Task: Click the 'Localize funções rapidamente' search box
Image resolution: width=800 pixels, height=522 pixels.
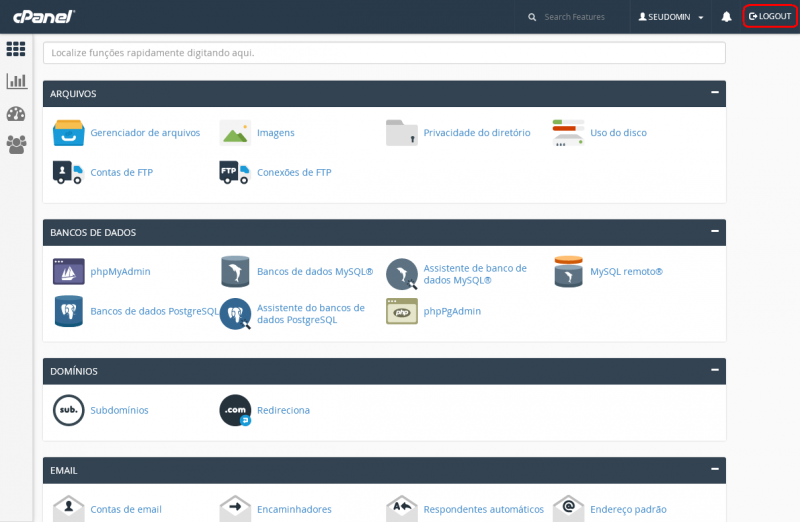Action: click(384, 53)
